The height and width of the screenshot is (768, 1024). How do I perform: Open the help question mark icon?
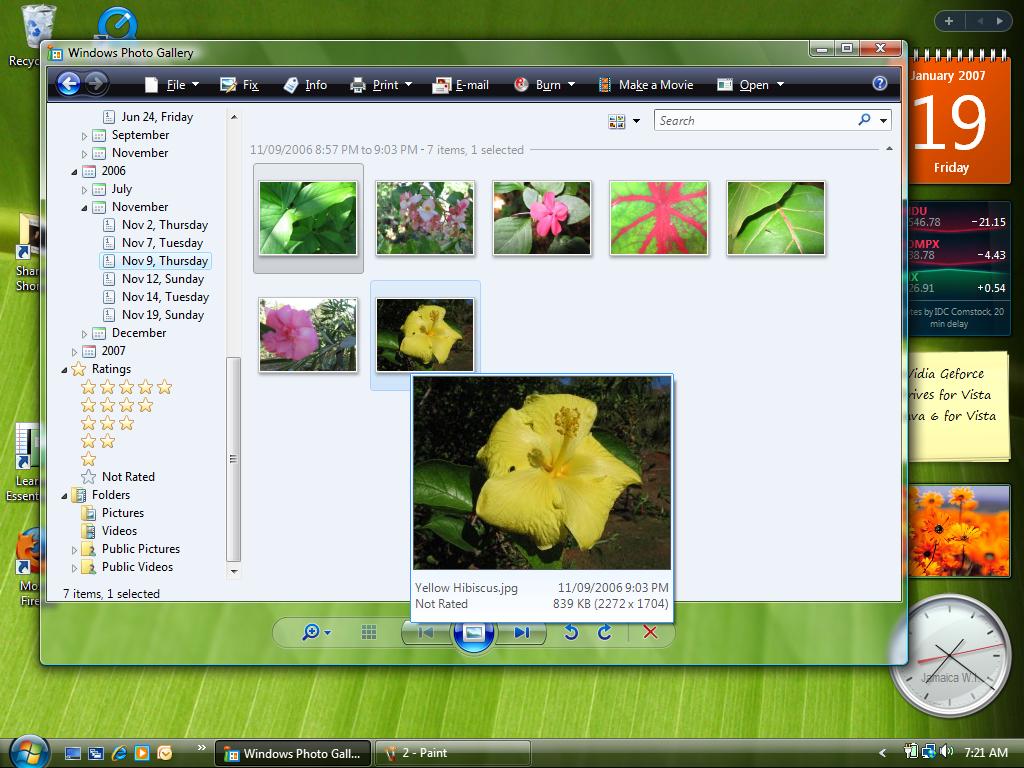[x=880, y=83]
